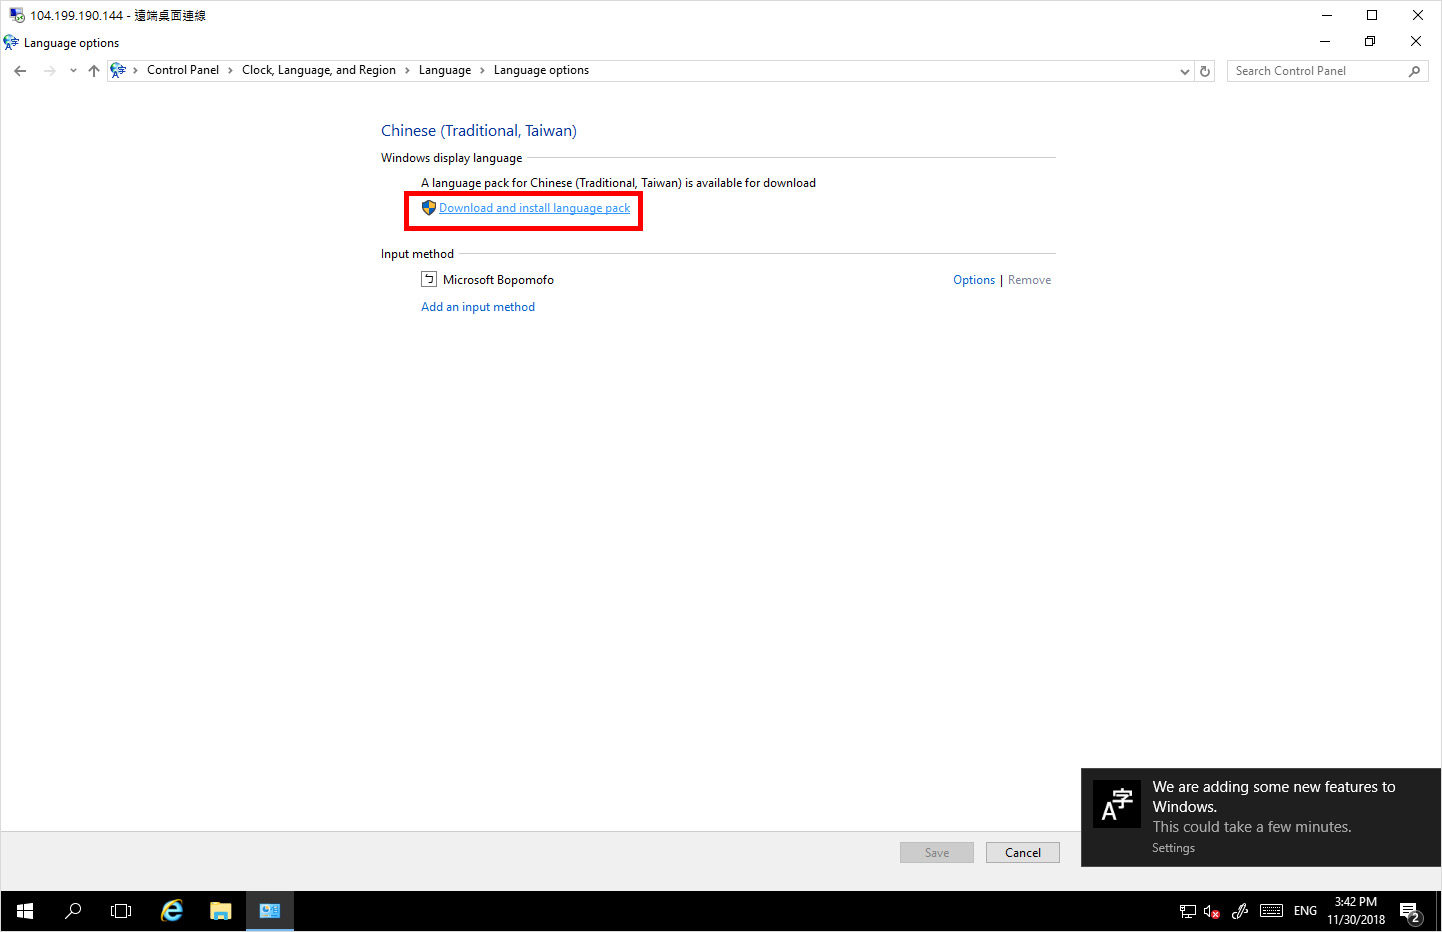
Task: Open the clock showing 3:42 PM
Action: pos(1356,911)
